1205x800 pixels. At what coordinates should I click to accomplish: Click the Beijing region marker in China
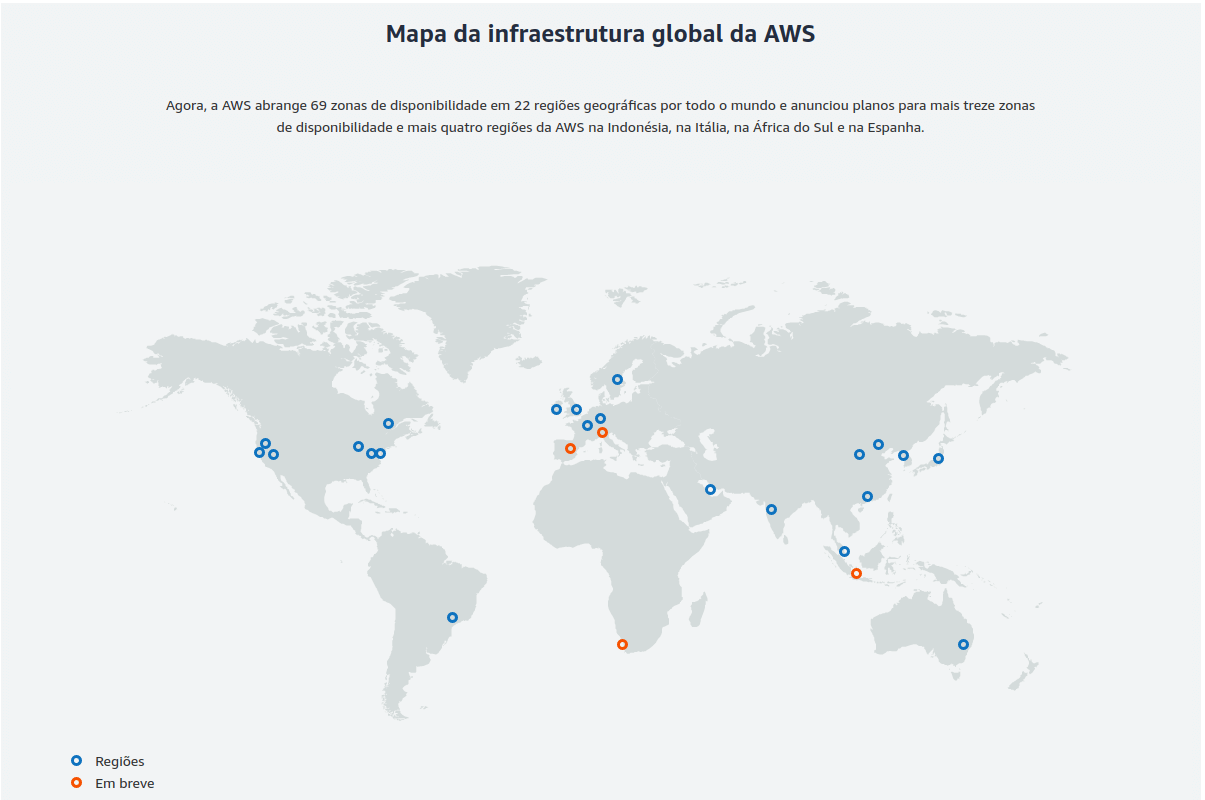pos(878,444)
